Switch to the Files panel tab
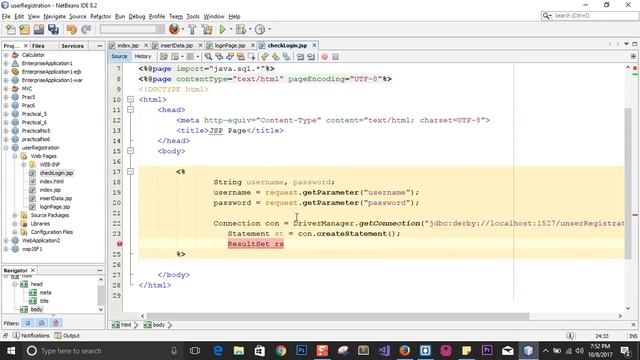Screen dimensions: 640x360 point(38,46)
